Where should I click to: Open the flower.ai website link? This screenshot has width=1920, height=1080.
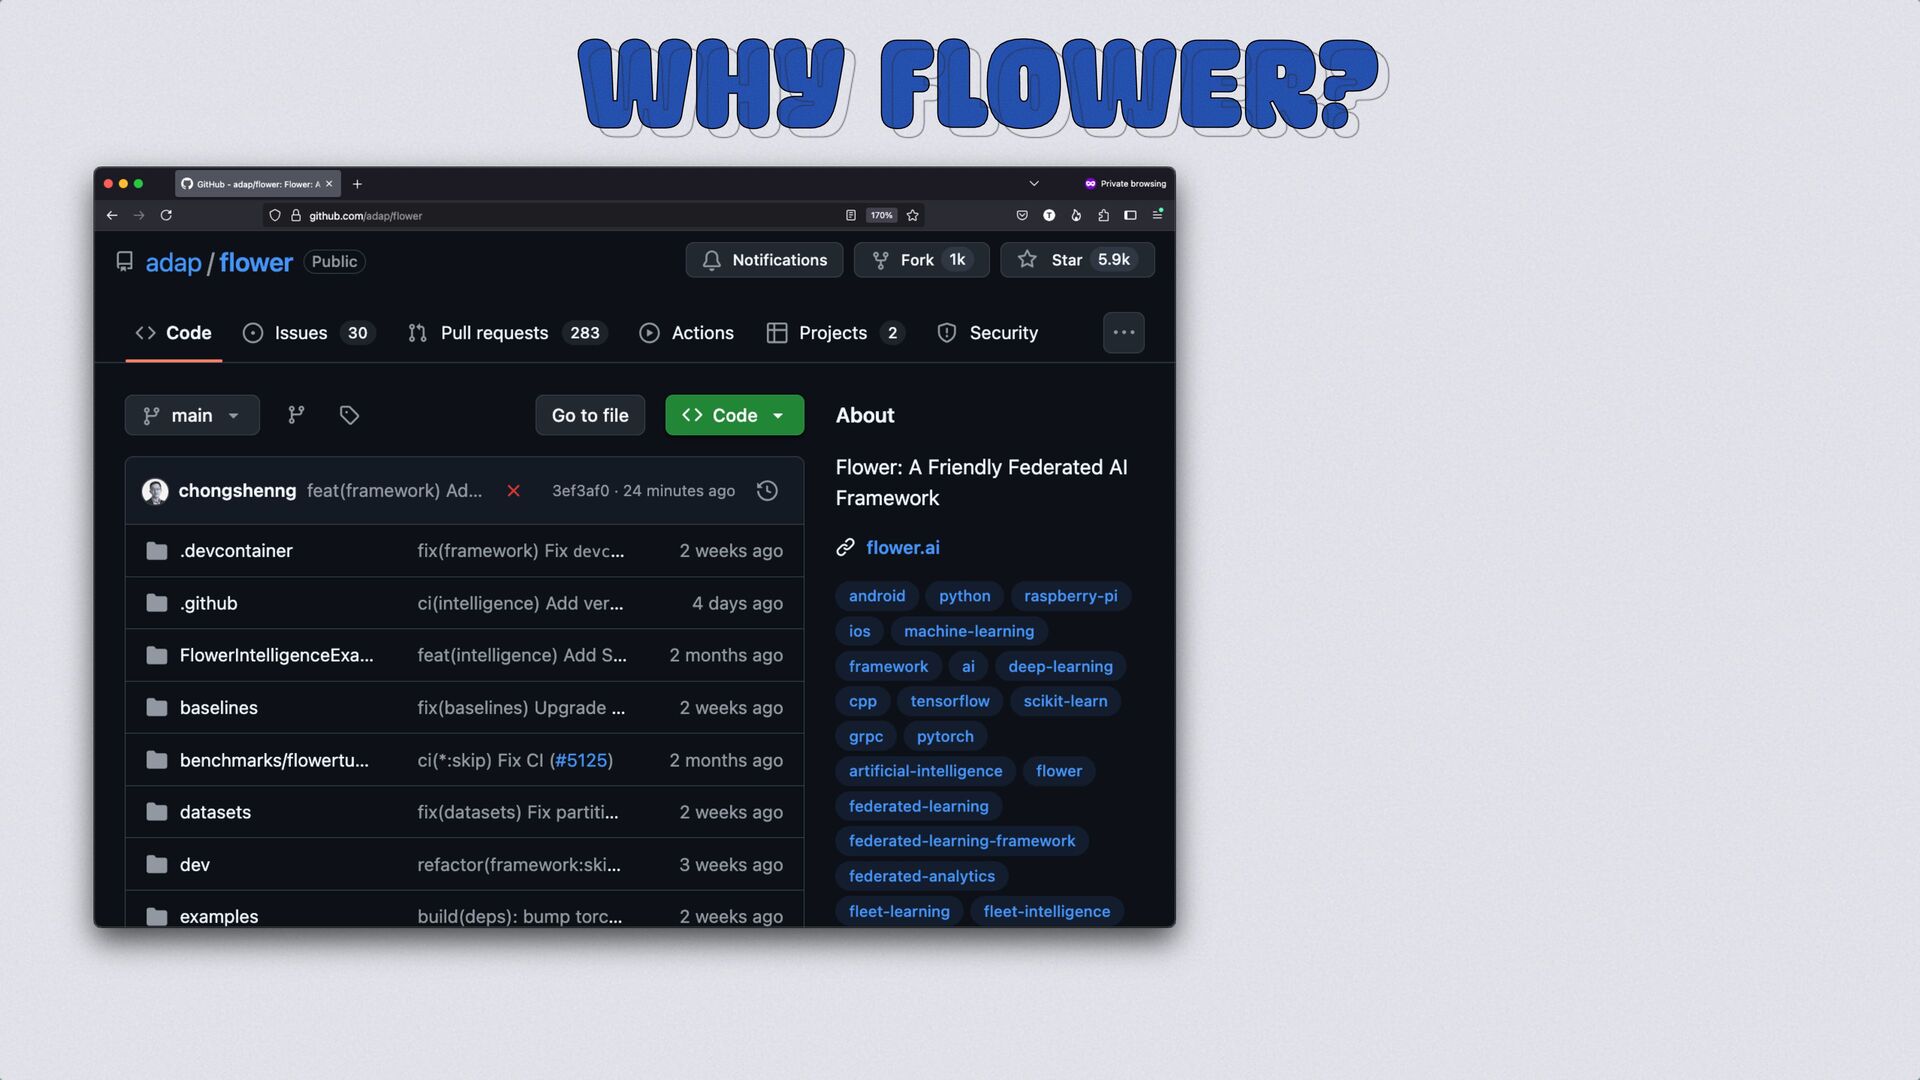pyautogui.click(x=903, y=548)
